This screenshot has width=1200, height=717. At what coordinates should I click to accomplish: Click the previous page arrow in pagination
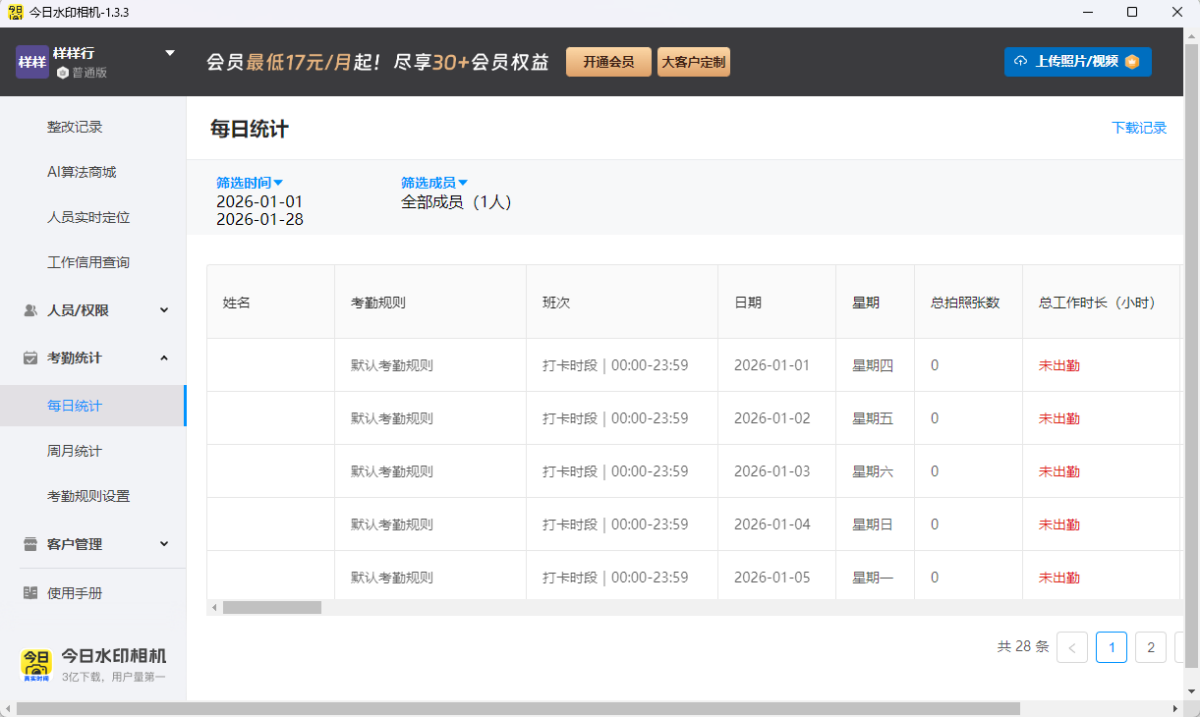pos(1072,648)
